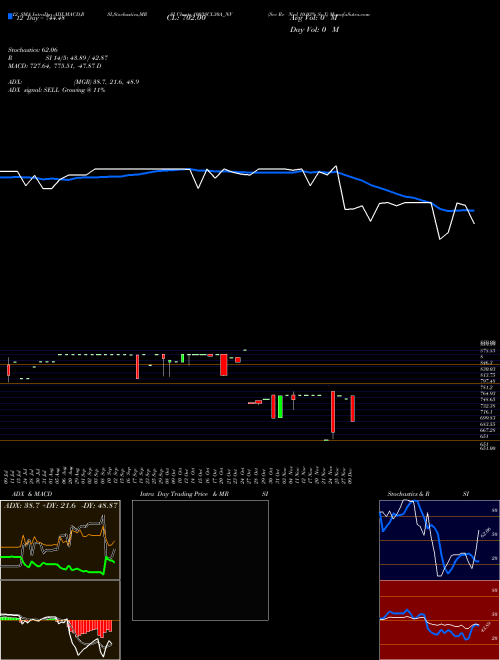Click the blue RSI line in red panel
This screenshot has height=660, width=500.
pos(442,630)
